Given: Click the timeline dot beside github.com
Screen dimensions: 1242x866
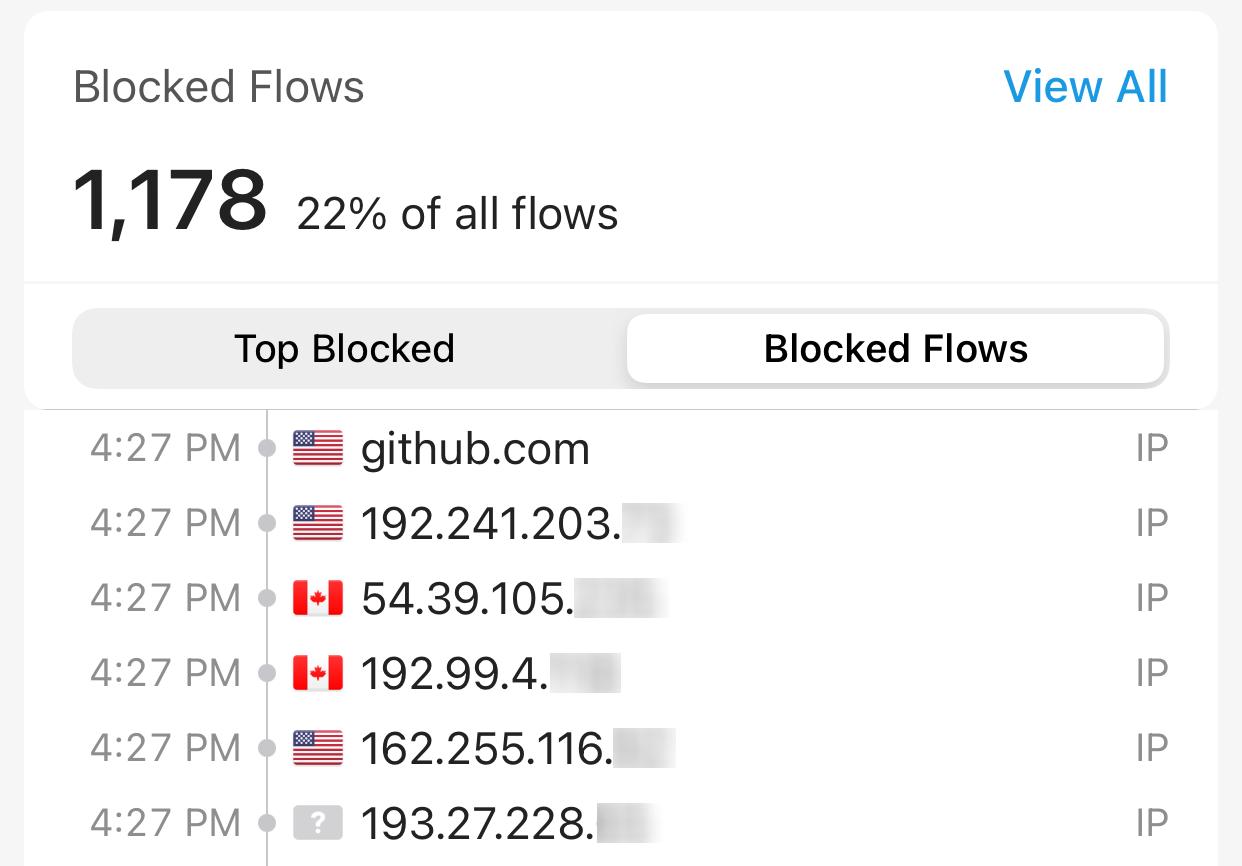Looking at the screenshot, I should pos(267,449).
